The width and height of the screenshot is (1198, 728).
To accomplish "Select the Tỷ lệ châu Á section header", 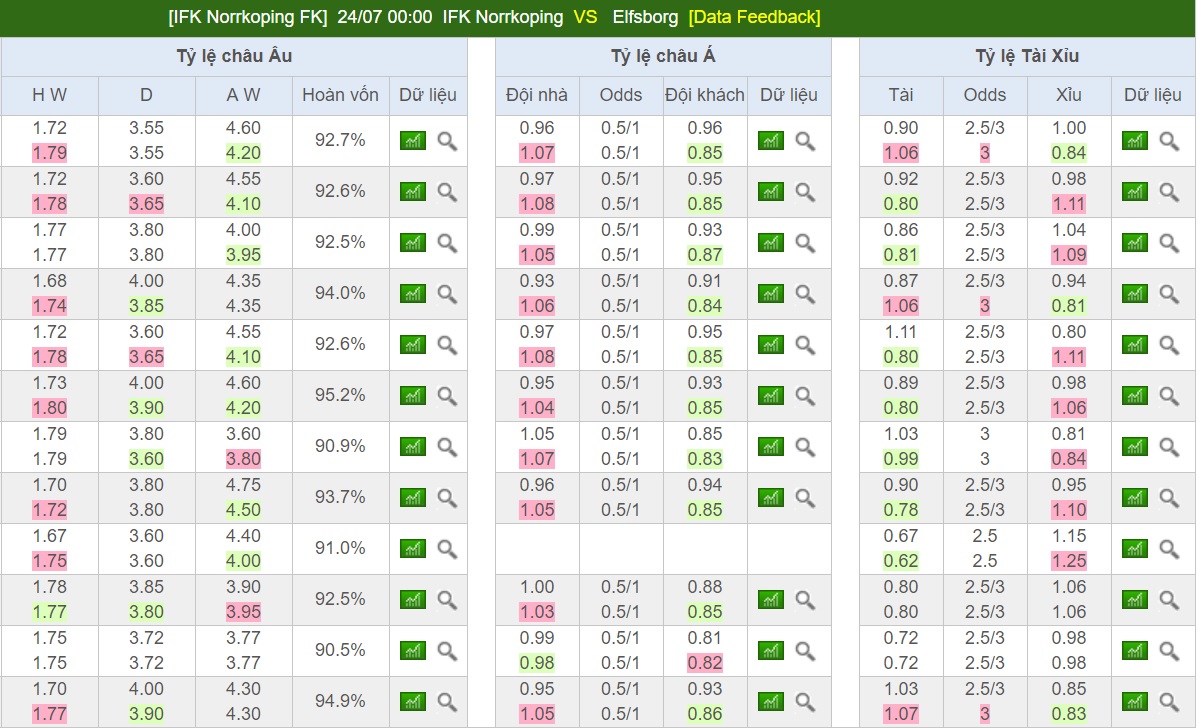I will 663,56.
